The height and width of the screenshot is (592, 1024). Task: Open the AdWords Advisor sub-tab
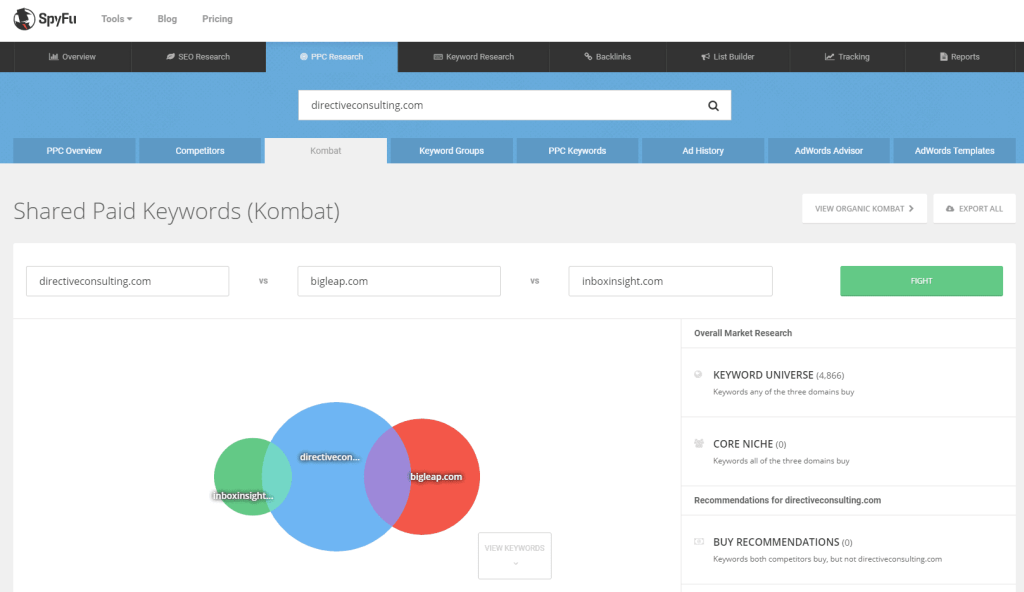pos(829,150)
